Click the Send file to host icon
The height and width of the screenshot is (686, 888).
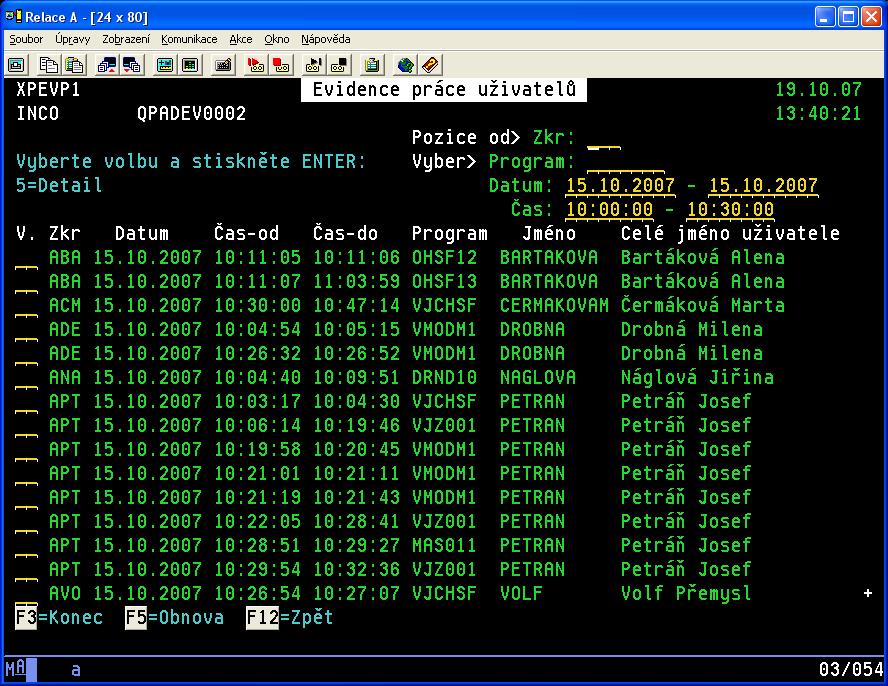106,65
